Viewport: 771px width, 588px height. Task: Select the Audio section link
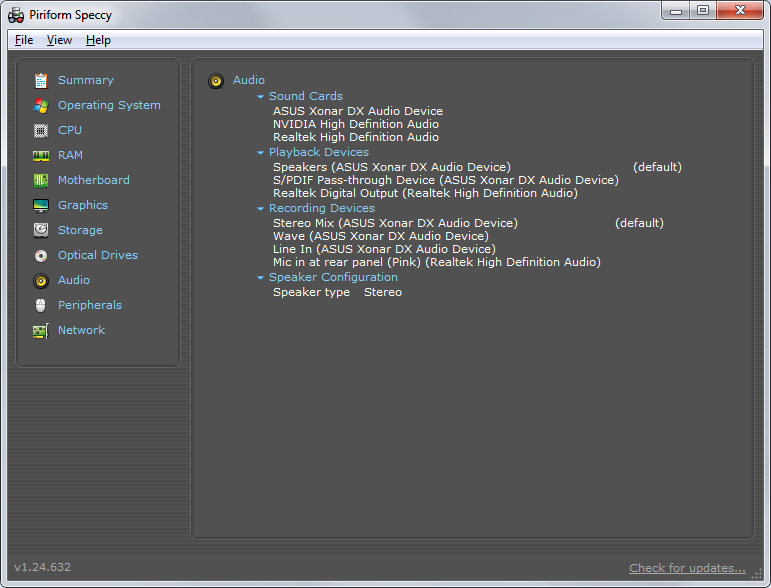[x=74, y=280]
